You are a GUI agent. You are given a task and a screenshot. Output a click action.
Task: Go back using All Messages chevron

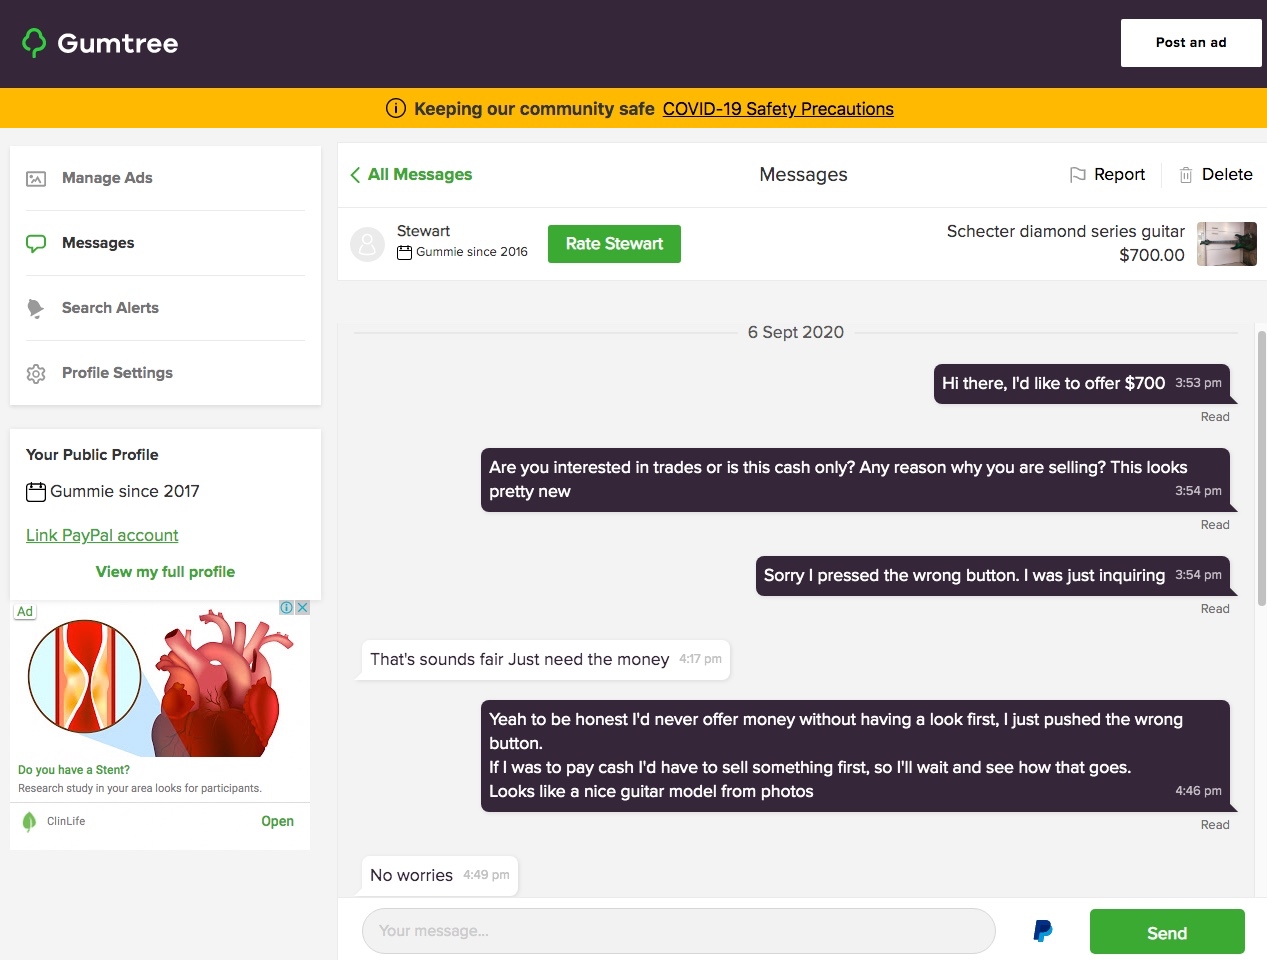pyautogui.click(x=355, y=175)
